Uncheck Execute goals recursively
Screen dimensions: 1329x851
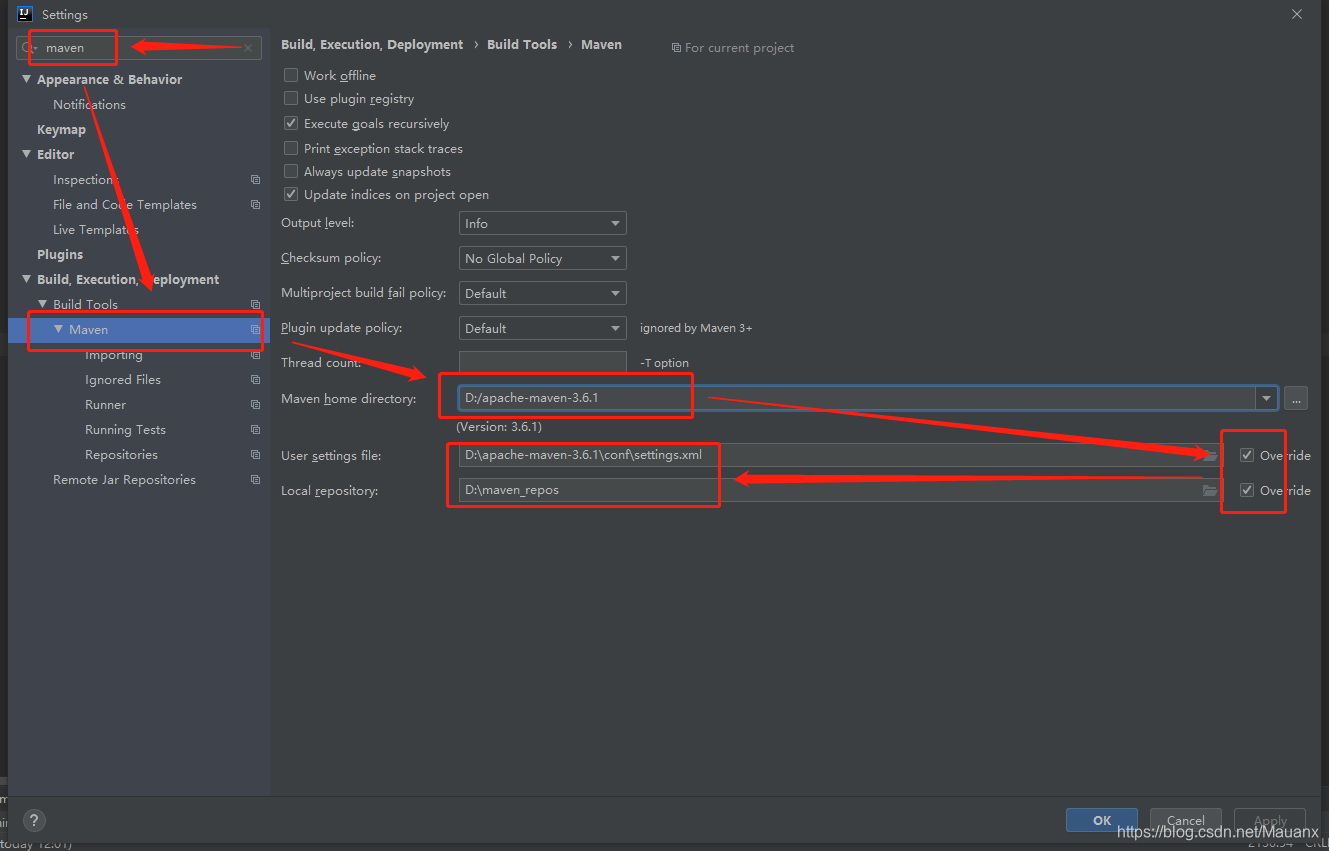(x=291, y=123)
